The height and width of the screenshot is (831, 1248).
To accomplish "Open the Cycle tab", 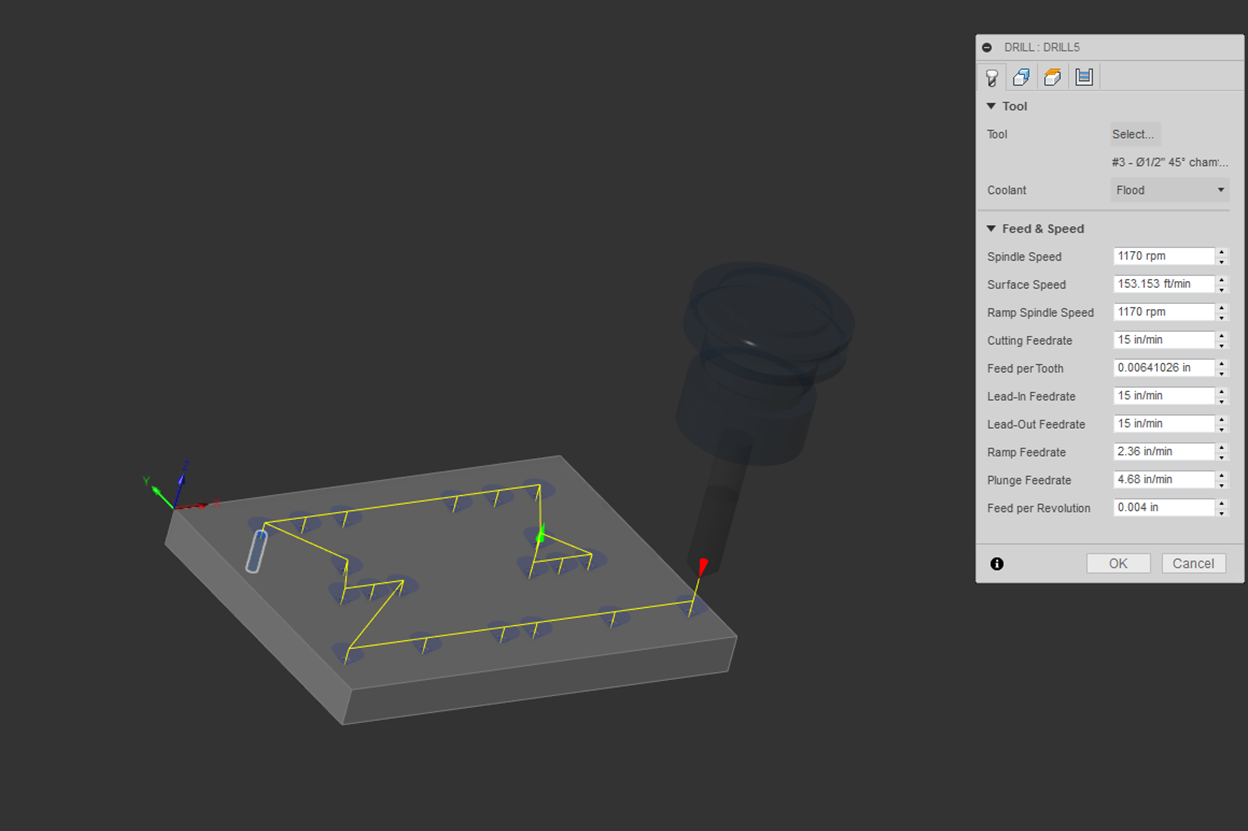I will tap(1084, 77).
